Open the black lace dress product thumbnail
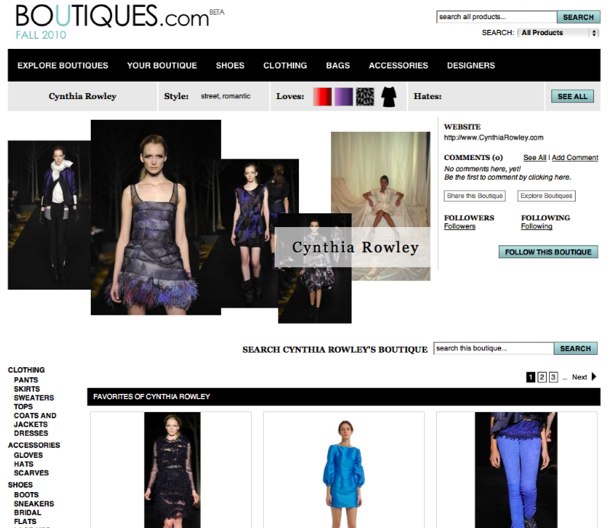611x528 pixels. pyautogui.click(x=172, y=470)
